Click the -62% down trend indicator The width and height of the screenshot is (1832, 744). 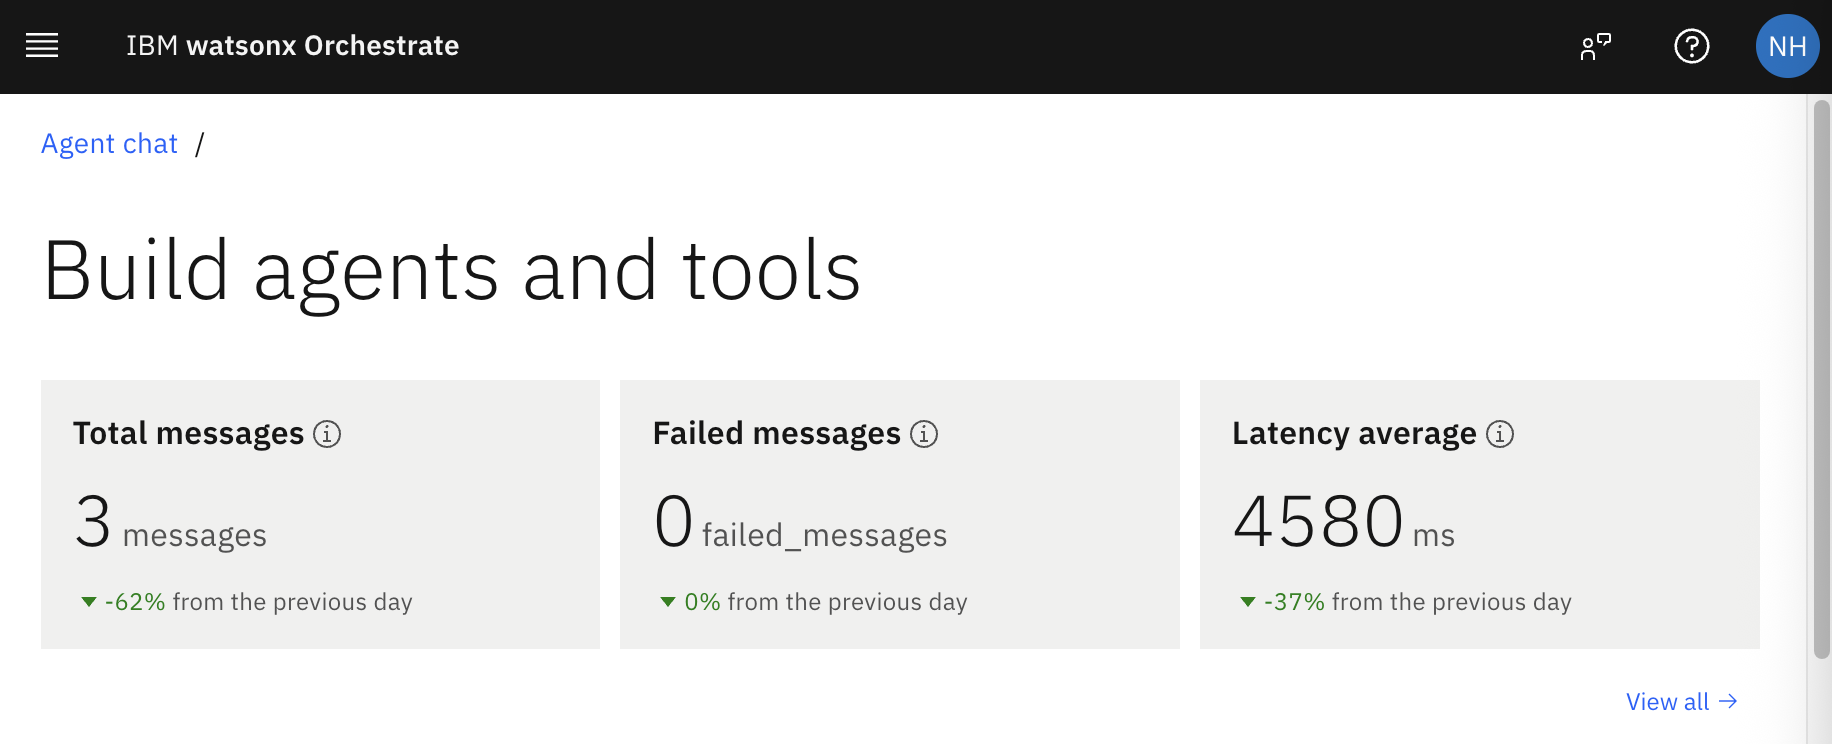pos(89,602)
